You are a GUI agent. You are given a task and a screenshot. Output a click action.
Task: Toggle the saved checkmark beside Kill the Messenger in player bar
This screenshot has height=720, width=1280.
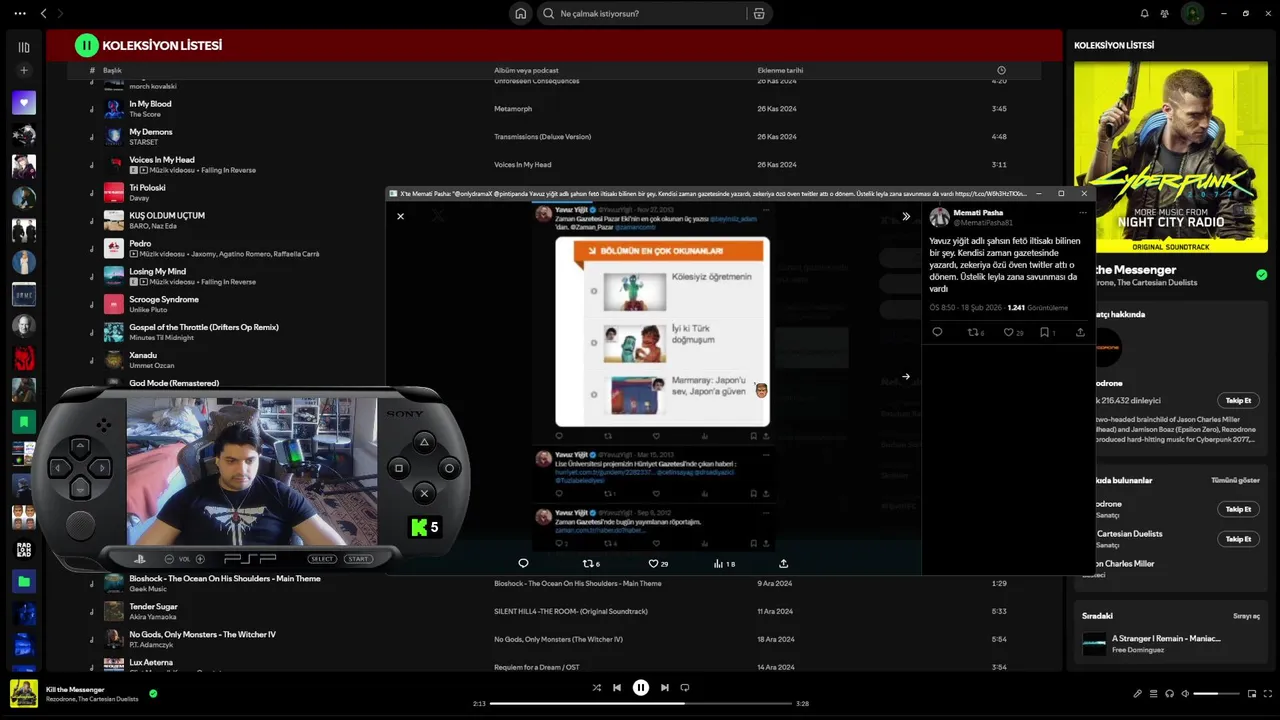[153, 693]
